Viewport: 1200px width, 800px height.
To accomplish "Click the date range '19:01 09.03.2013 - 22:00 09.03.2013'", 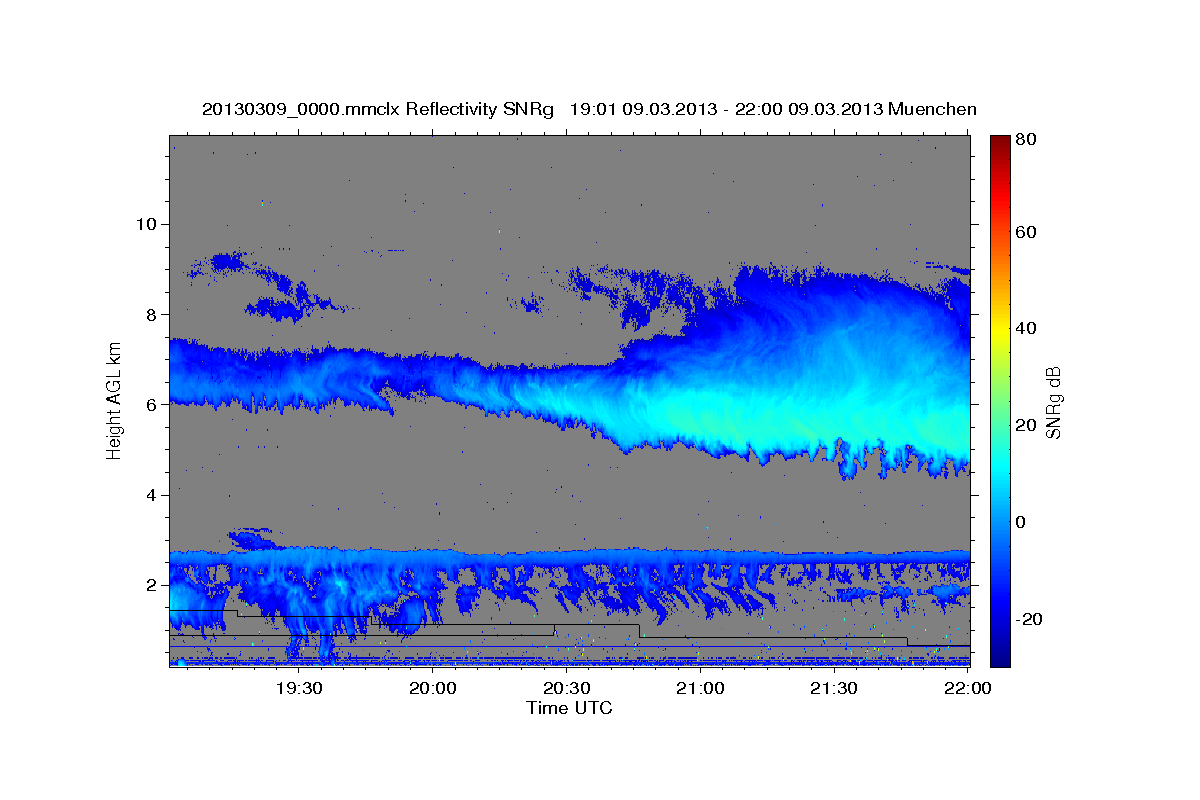I will click(725, 109).
